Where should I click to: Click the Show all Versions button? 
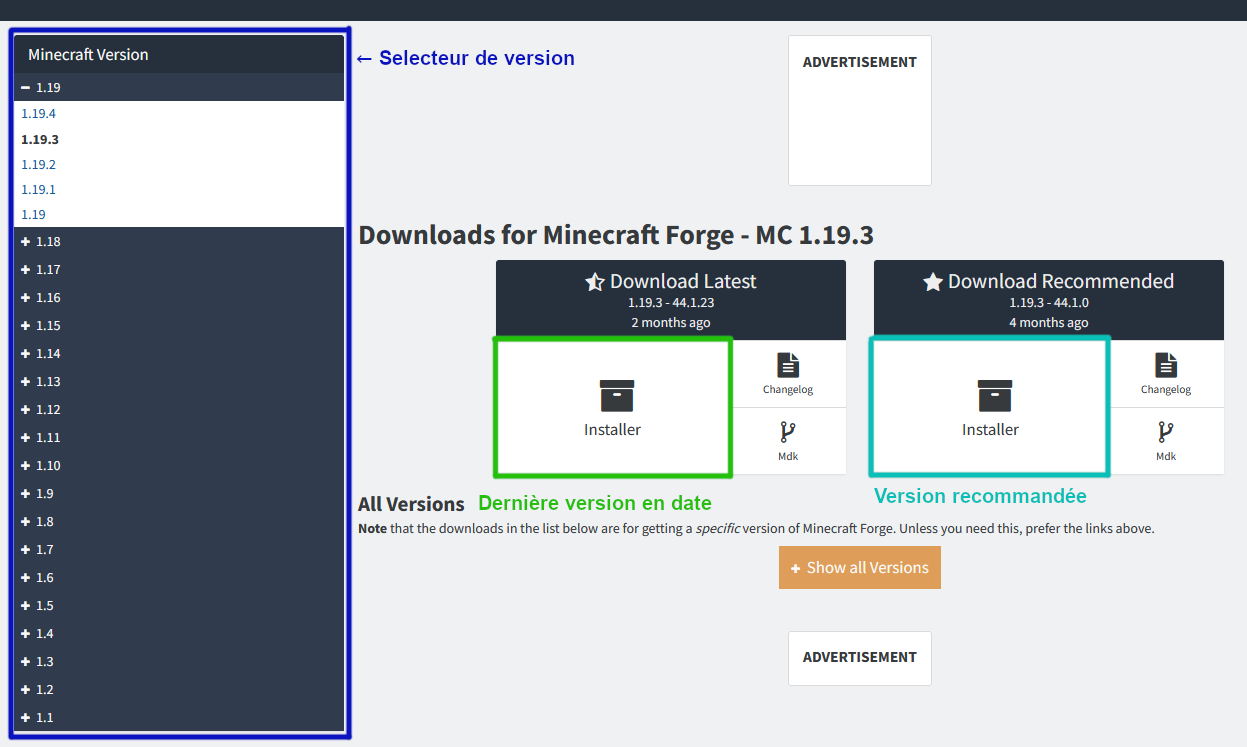pos(860,568)
